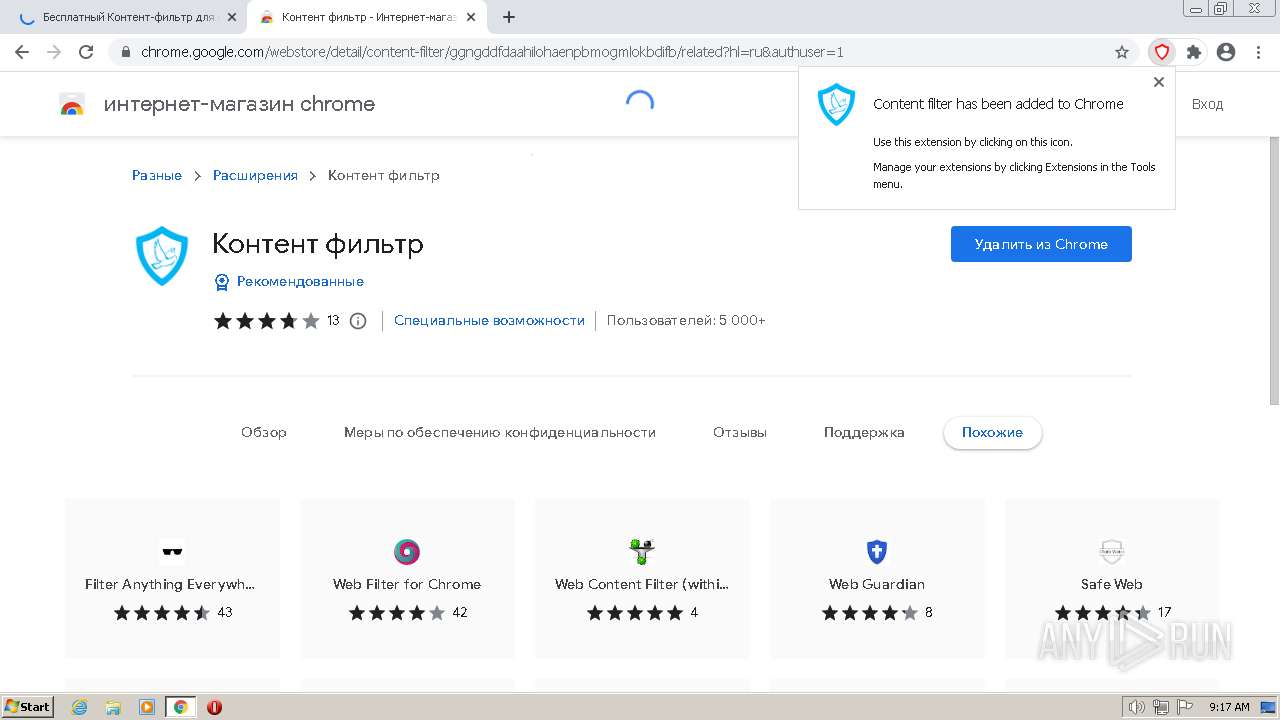This screenshot has height=720, width=1280.
Task: Bookmark this page with the star icon
Action: (1122, 52)
